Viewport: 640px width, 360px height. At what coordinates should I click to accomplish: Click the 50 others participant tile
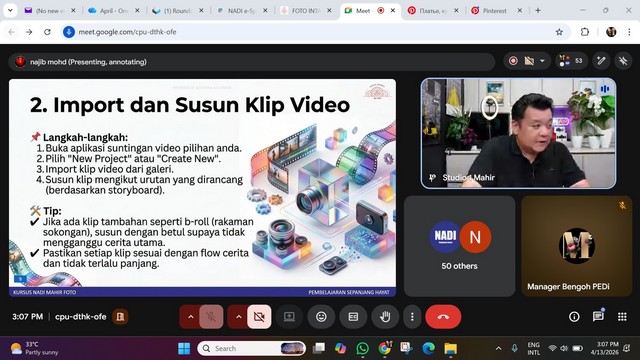pyautogui.click(x=459, y=246)
